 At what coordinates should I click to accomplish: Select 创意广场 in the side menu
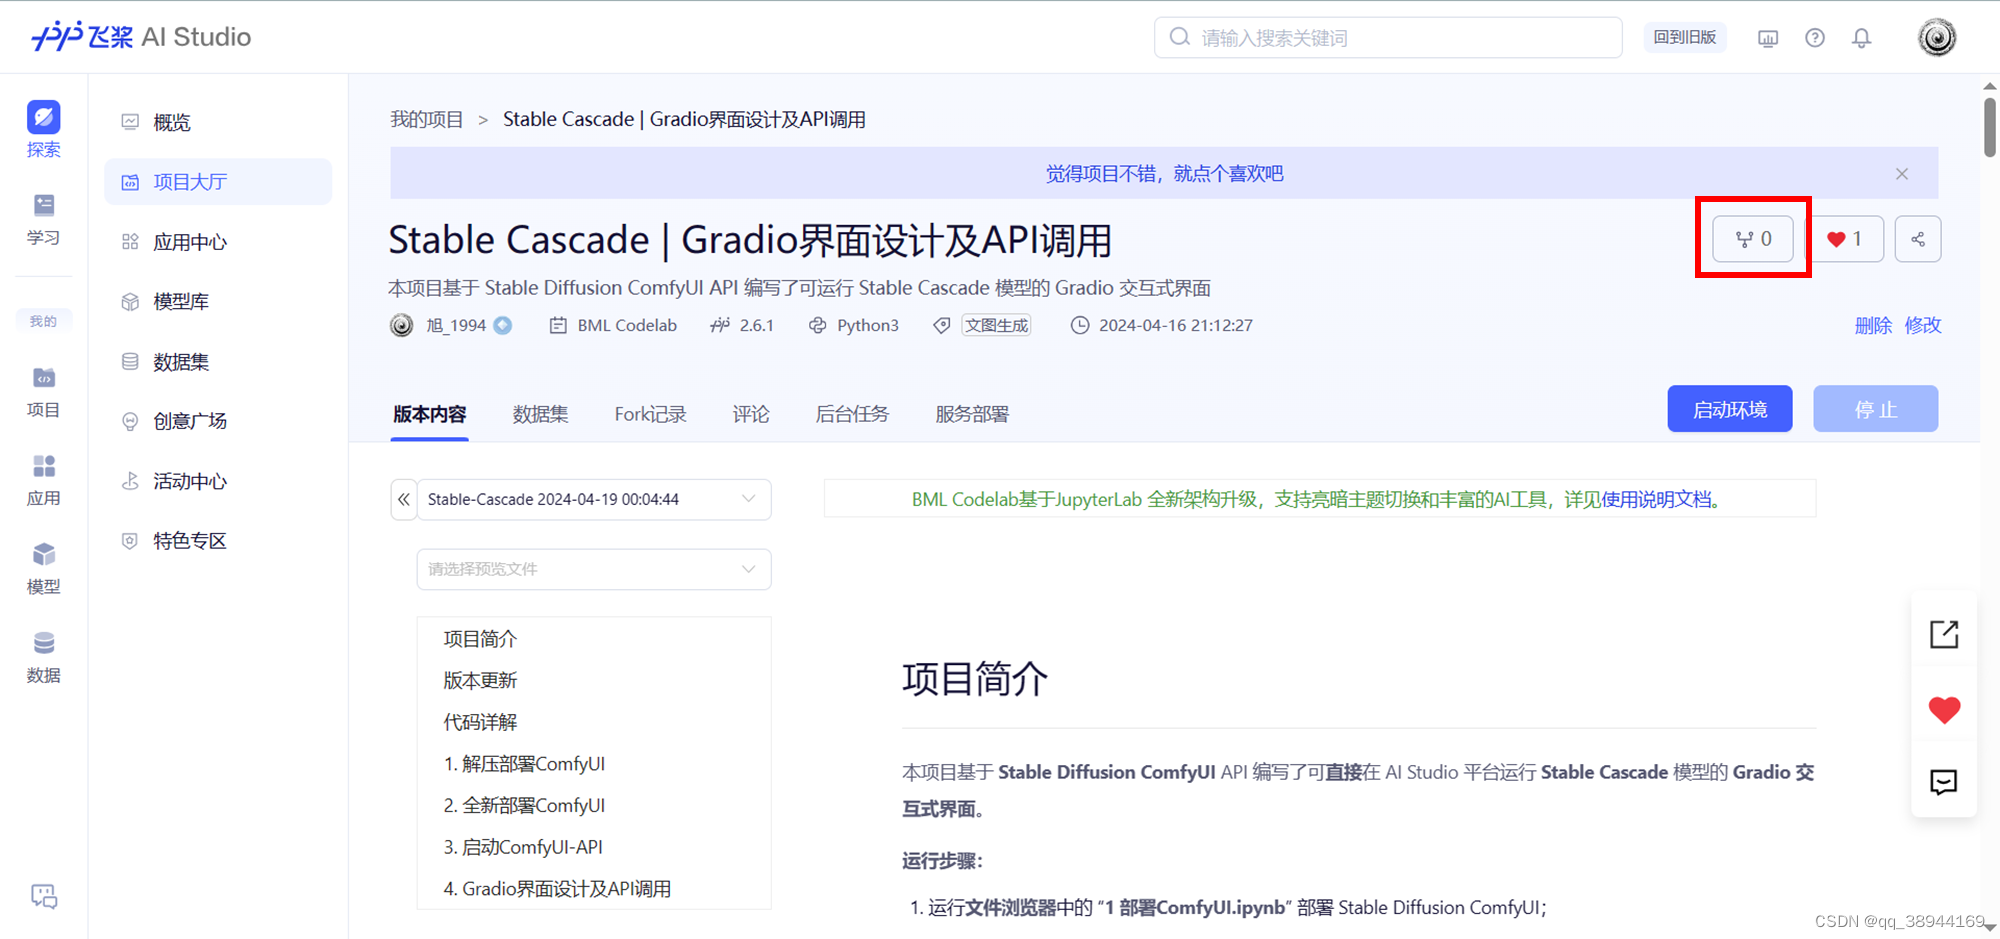pyautogui.click(x=218, y=421)
